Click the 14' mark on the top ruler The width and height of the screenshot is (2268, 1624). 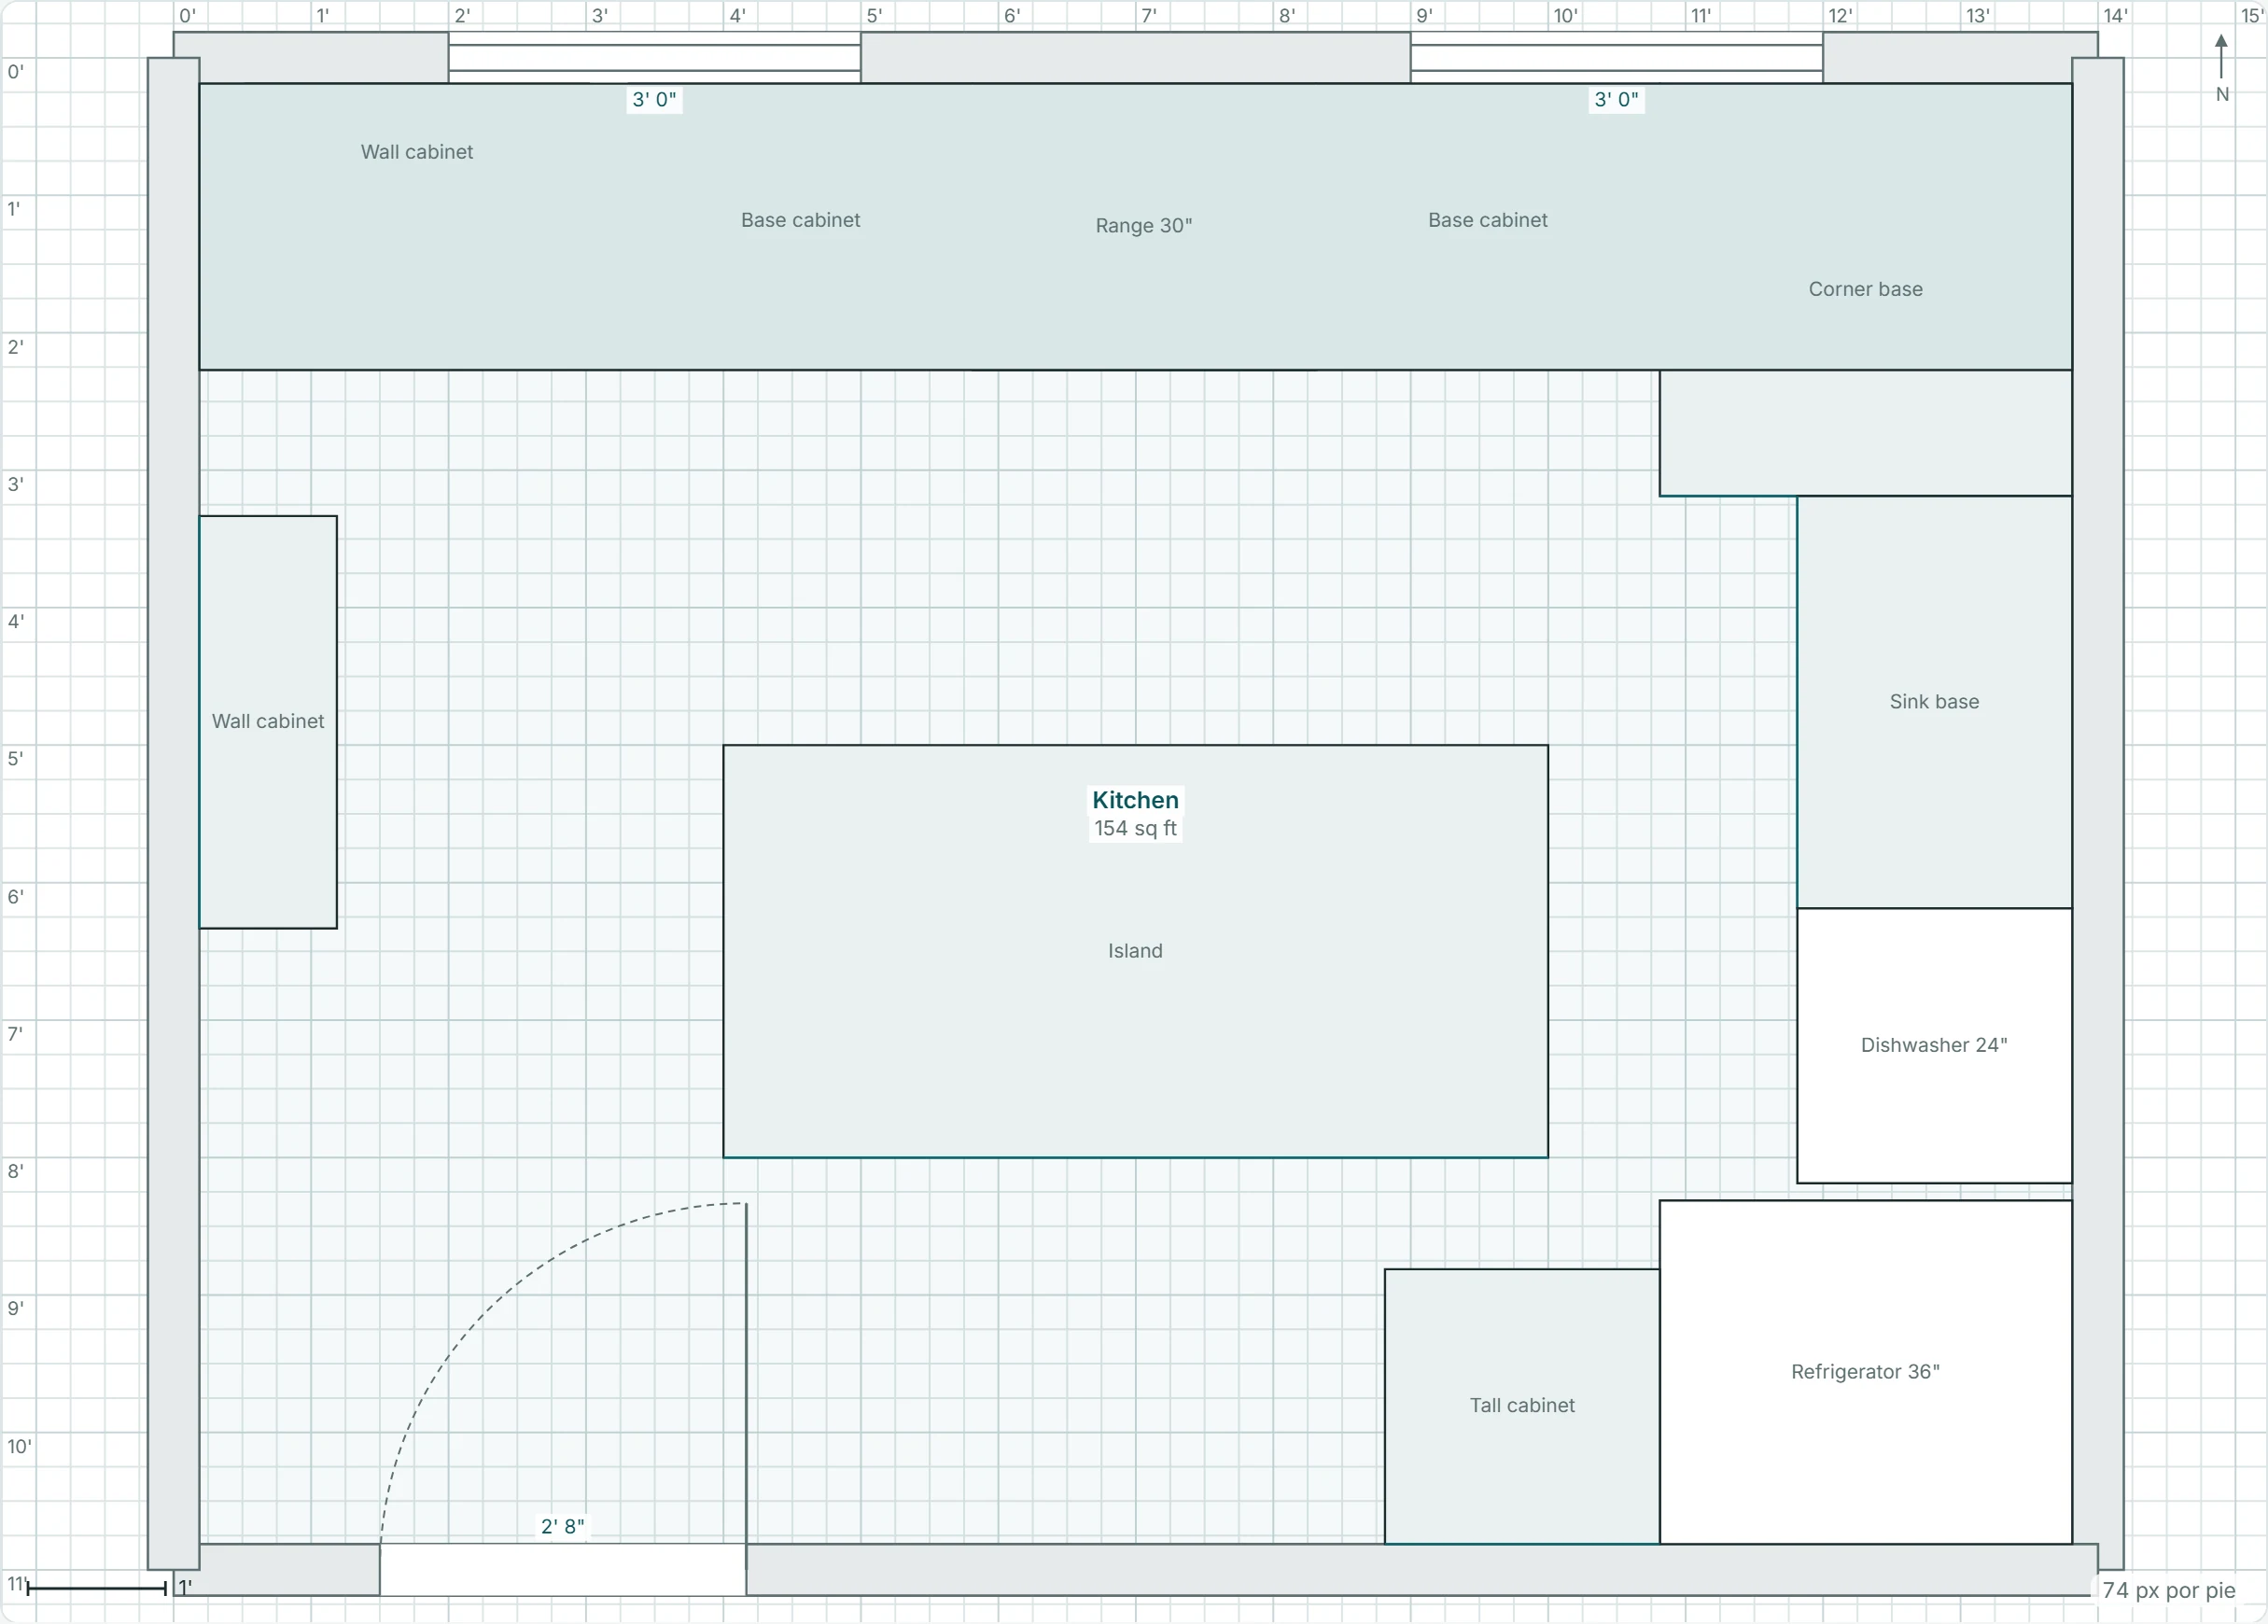[2115, 16]
